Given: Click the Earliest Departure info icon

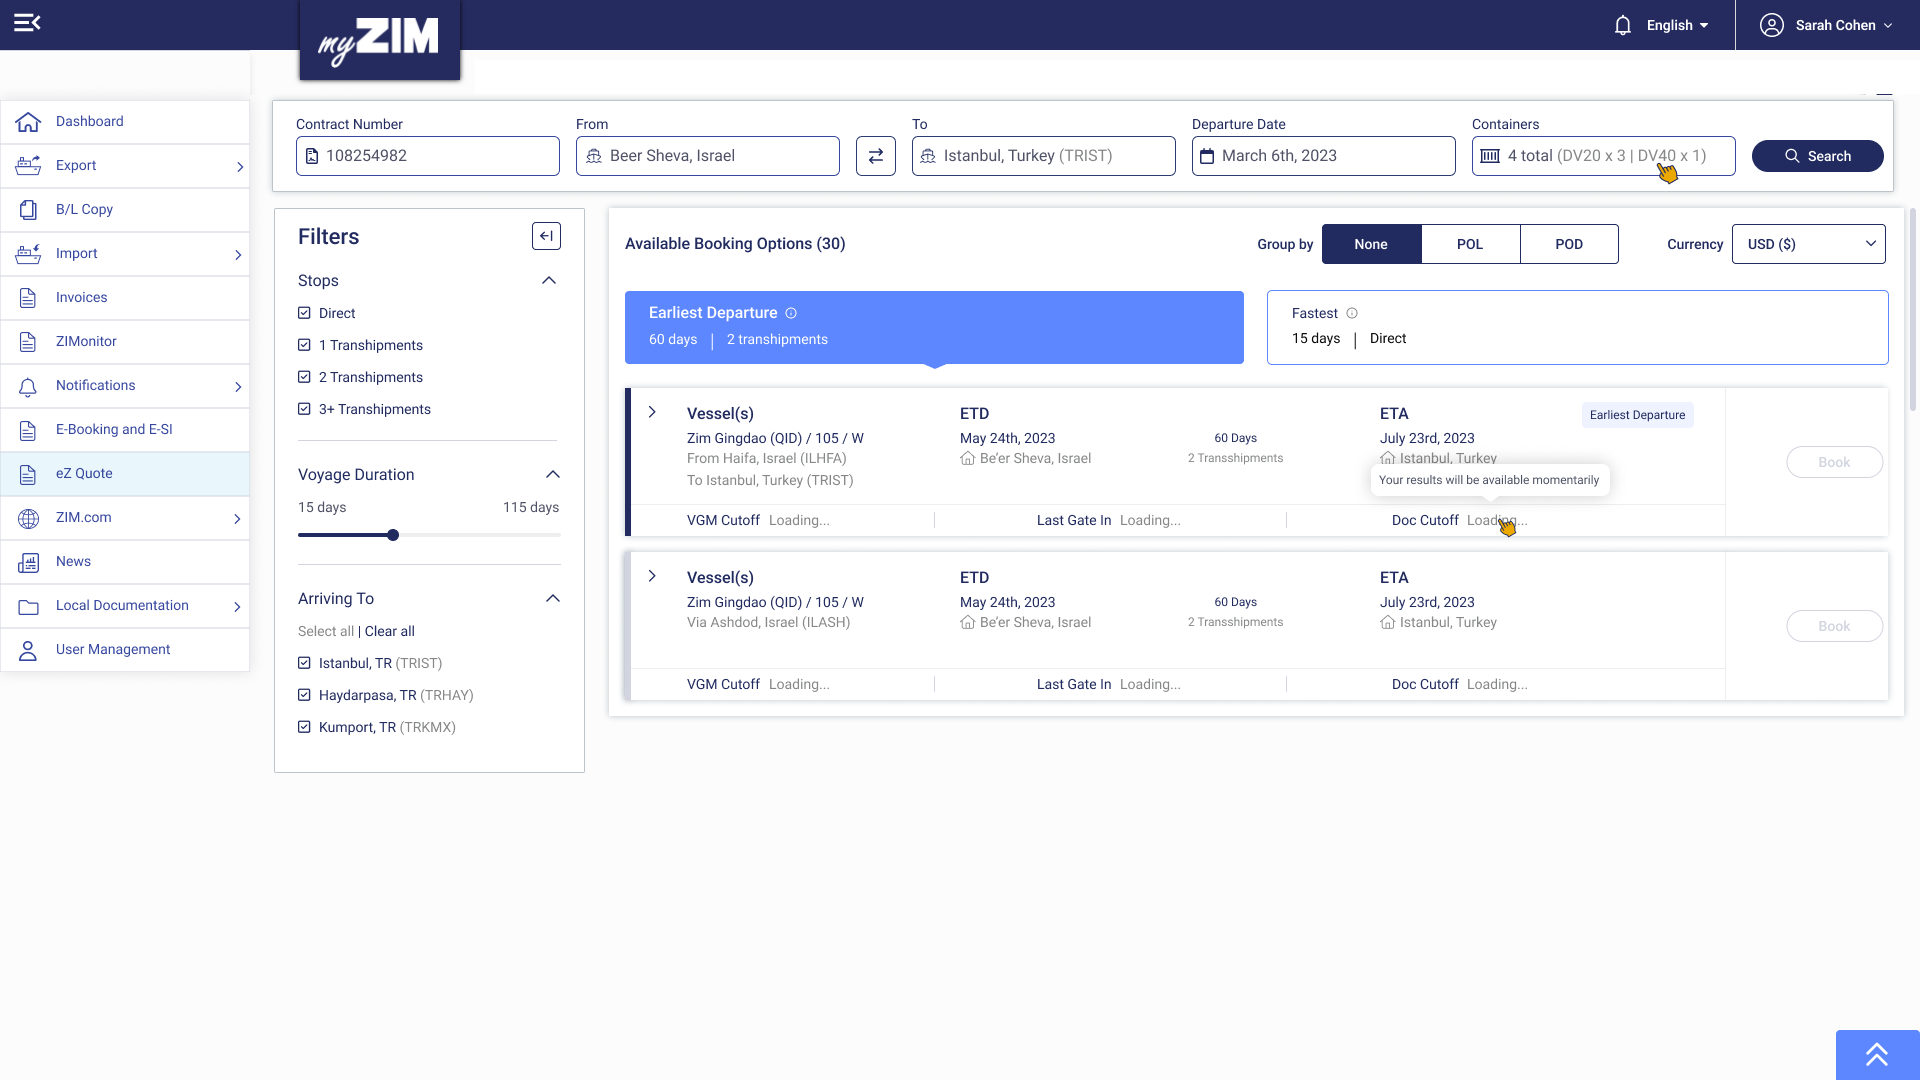Looking at the screenshot, I should [791, 313].
